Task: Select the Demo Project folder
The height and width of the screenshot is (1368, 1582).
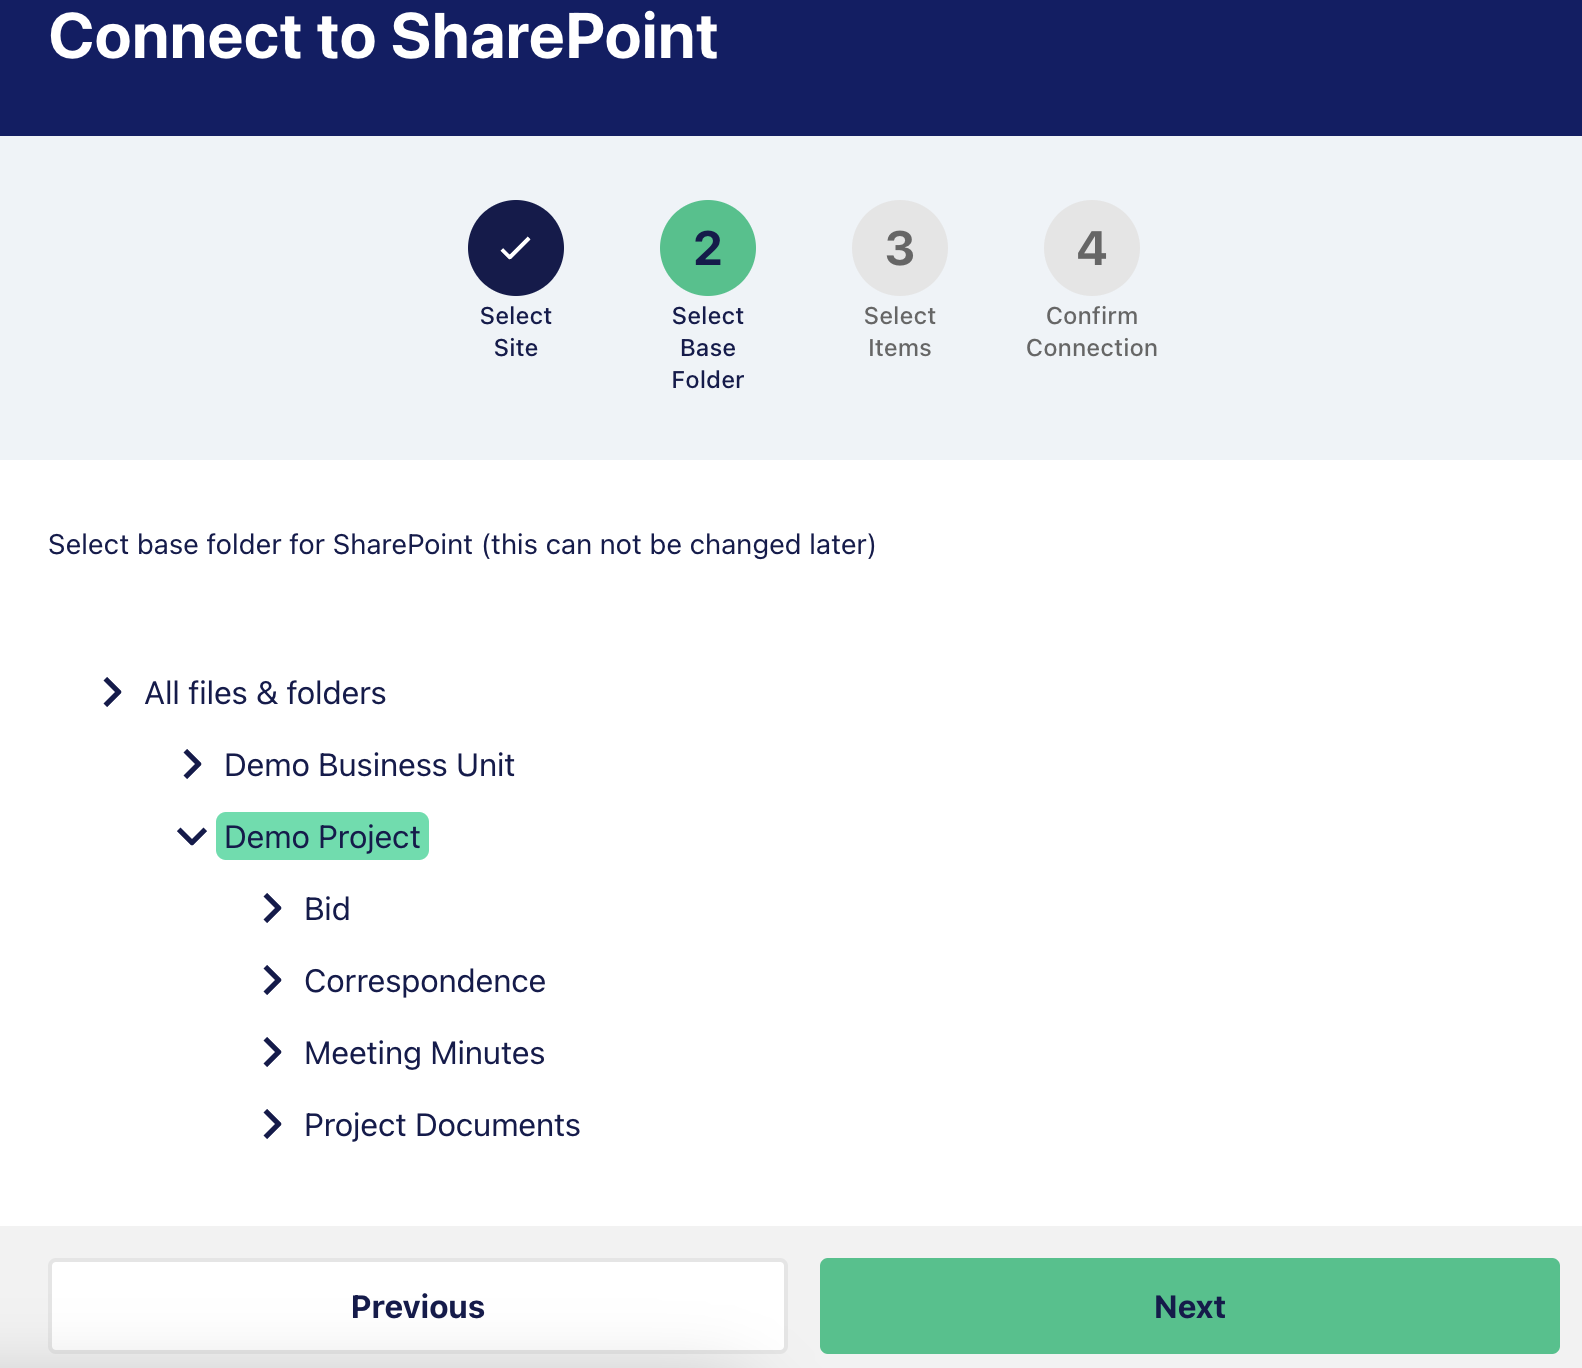Action: point(322,836)
